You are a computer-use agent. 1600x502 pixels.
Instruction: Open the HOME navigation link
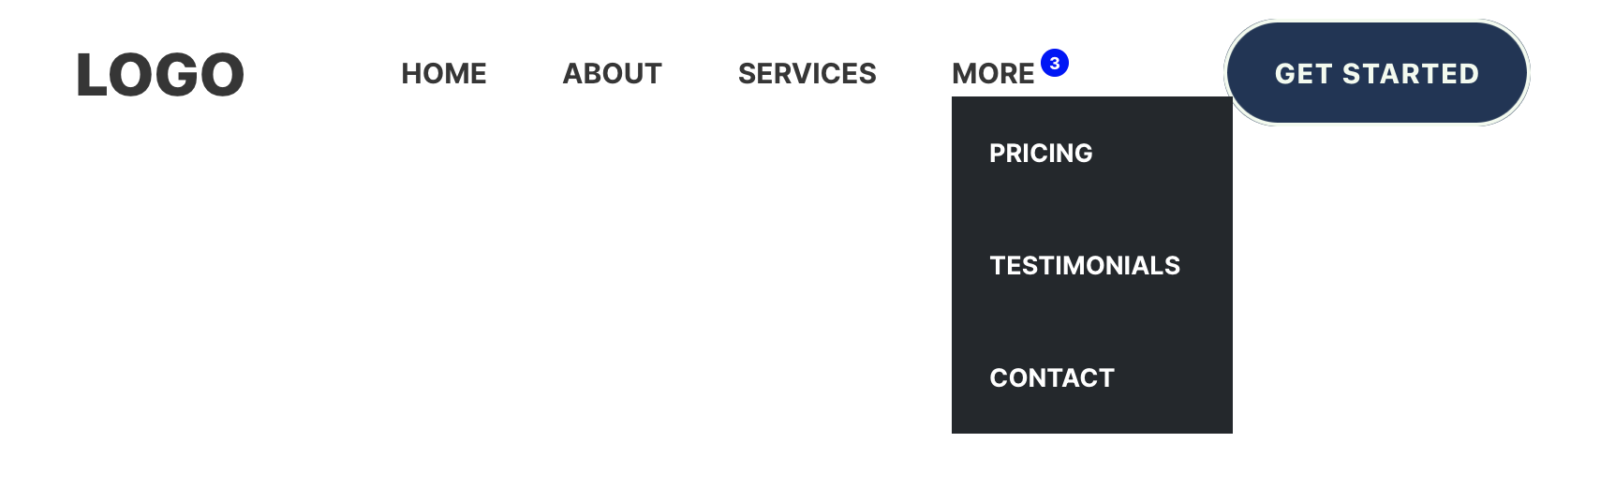tap(443, 74)
